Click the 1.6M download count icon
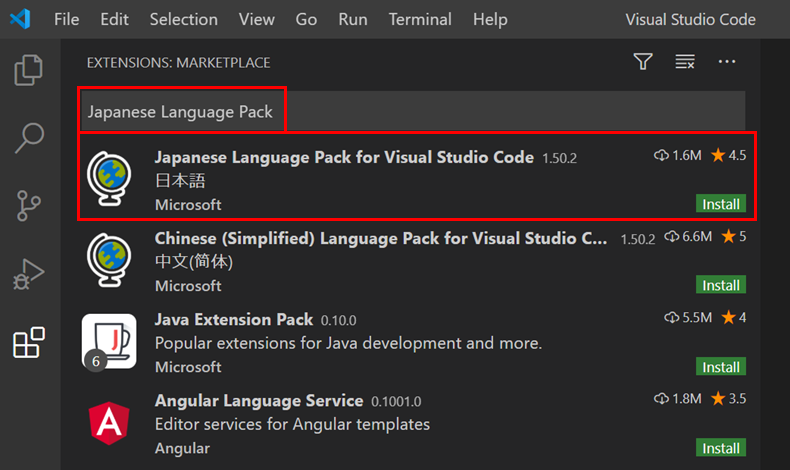This screenshot has height=470, width=790. [661, 155]
